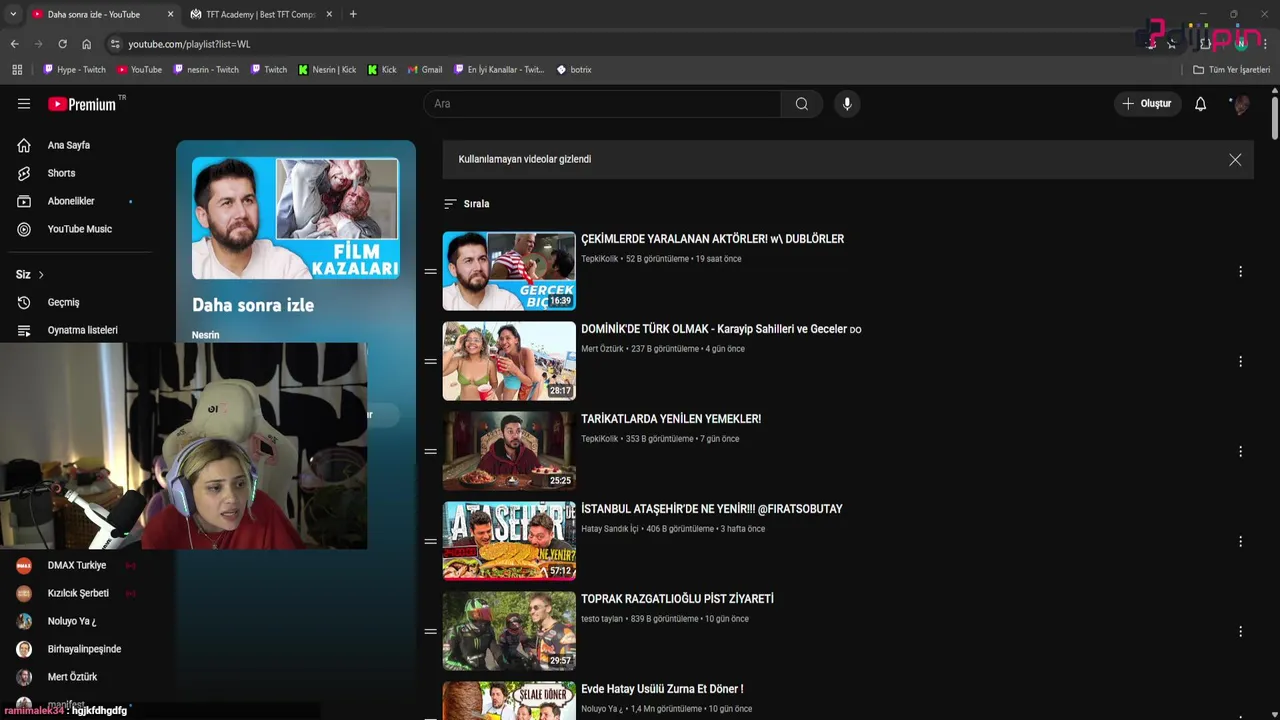Image resolution: width=1280 pixels, height=720 pixels.
Task: Grab reorder handle of DOMİNİK'DE TÜRK OLMAK video
Action: (431, 362)
